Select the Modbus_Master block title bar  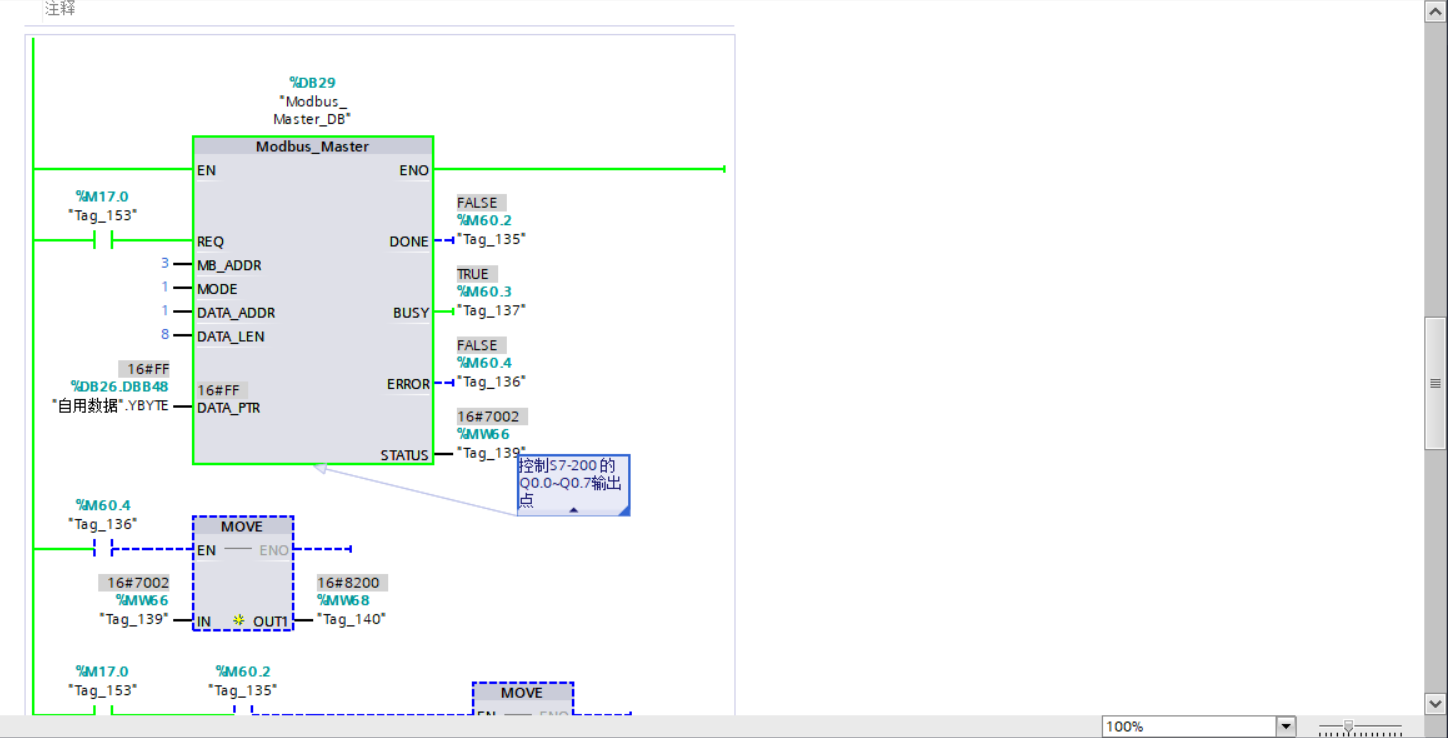tap(312, 146)
